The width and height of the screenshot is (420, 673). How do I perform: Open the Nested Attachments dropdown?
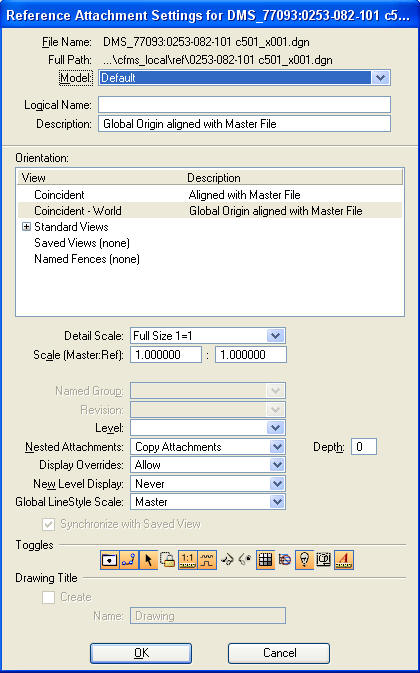click(208, 446)
